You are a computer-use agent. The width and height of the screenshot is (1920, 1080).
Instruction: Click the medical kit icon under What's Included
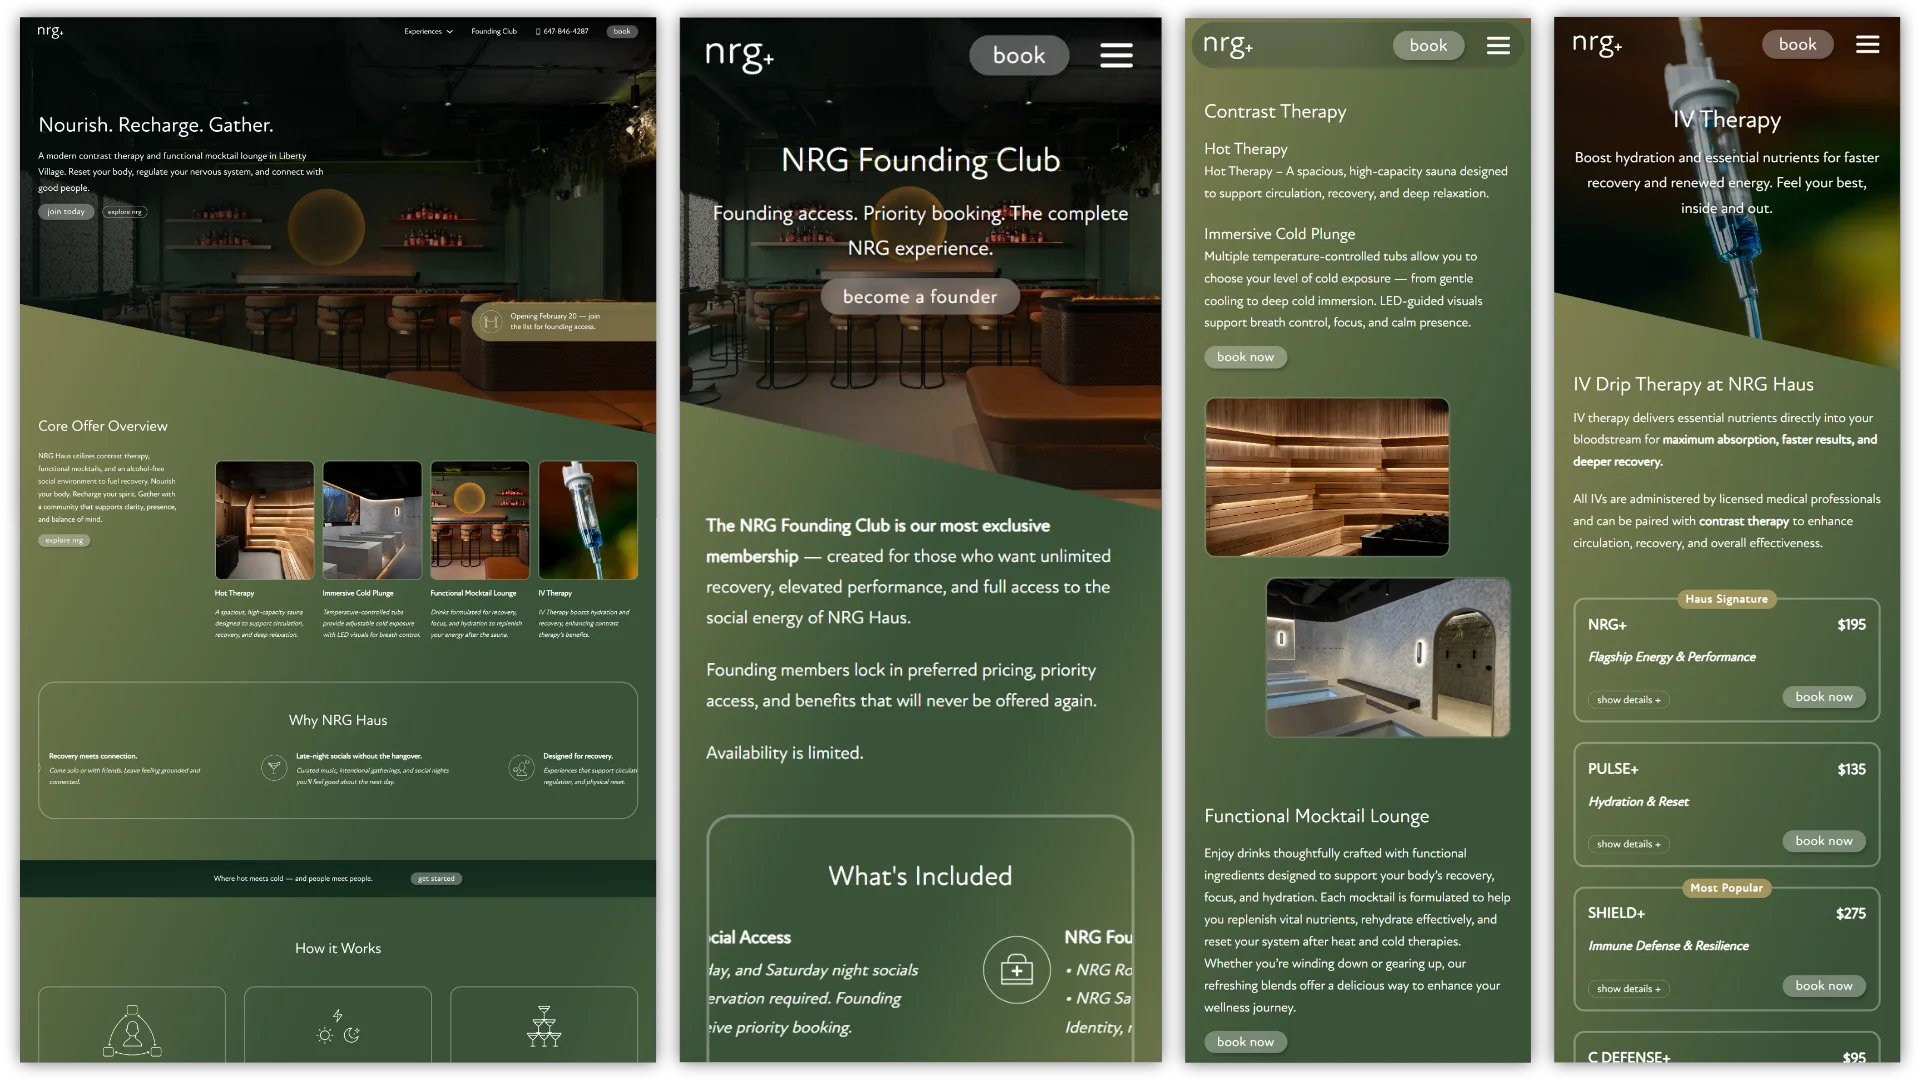click(x=1016, y=969)
